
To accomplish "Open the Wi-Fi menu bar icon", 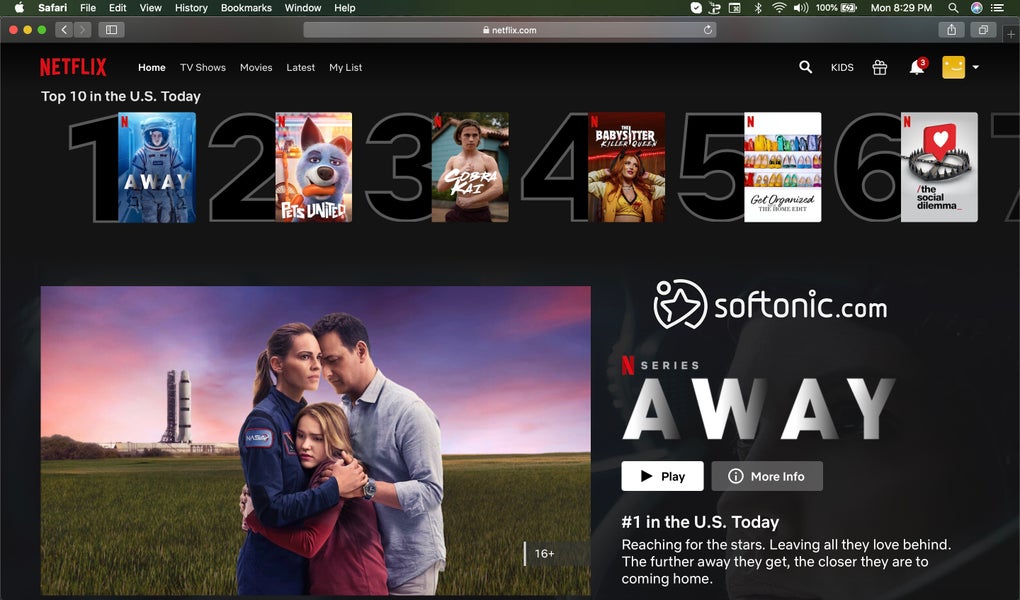I will pos(781,7).
